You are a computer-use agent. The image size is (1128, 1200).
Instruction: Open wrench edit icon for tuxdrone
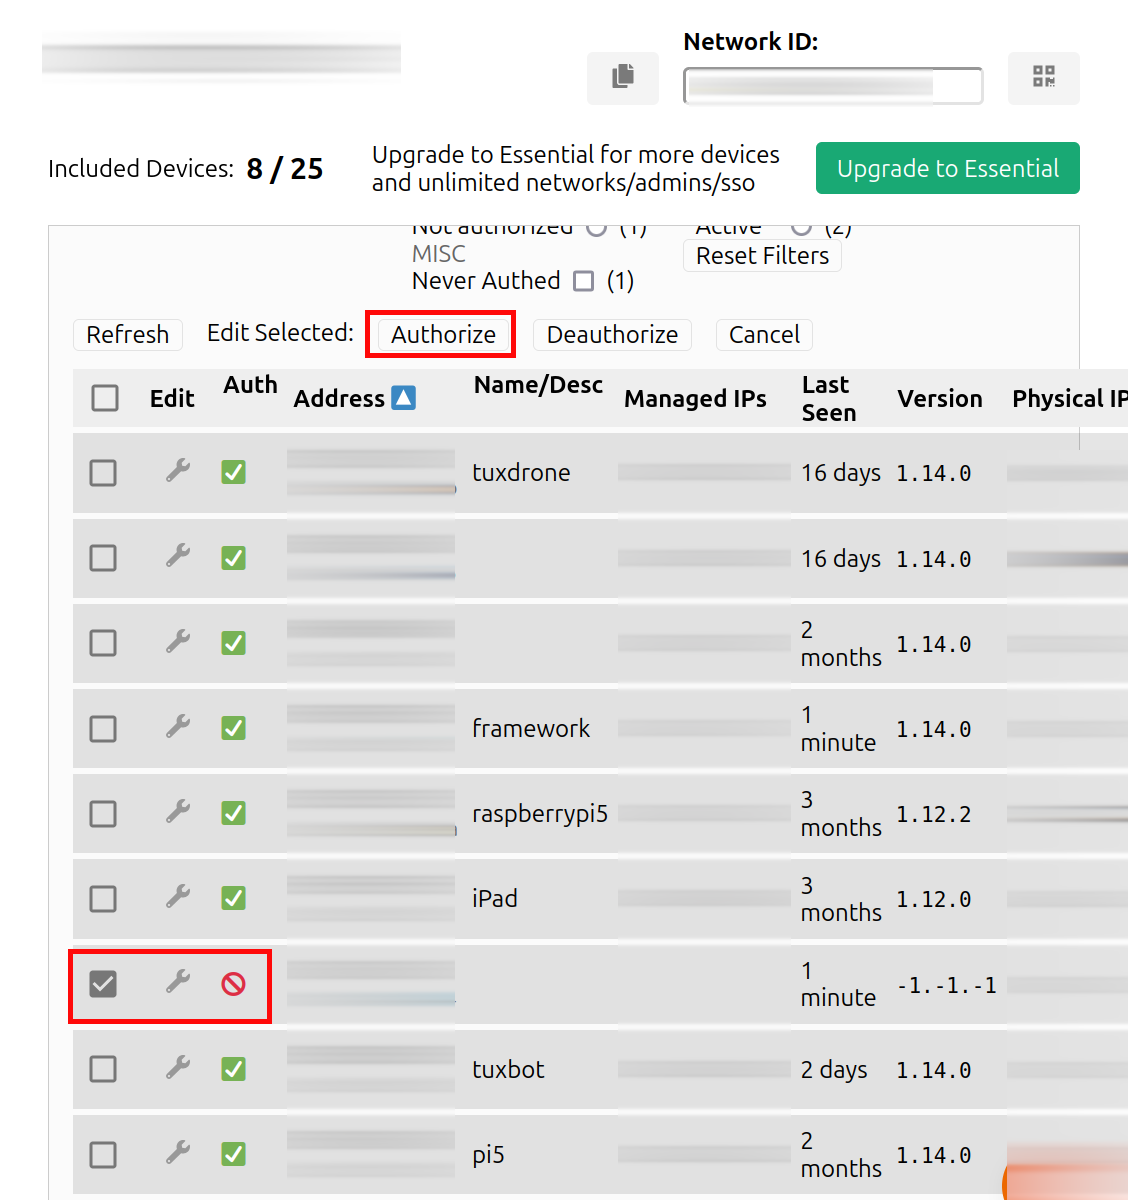coord(178,471)
